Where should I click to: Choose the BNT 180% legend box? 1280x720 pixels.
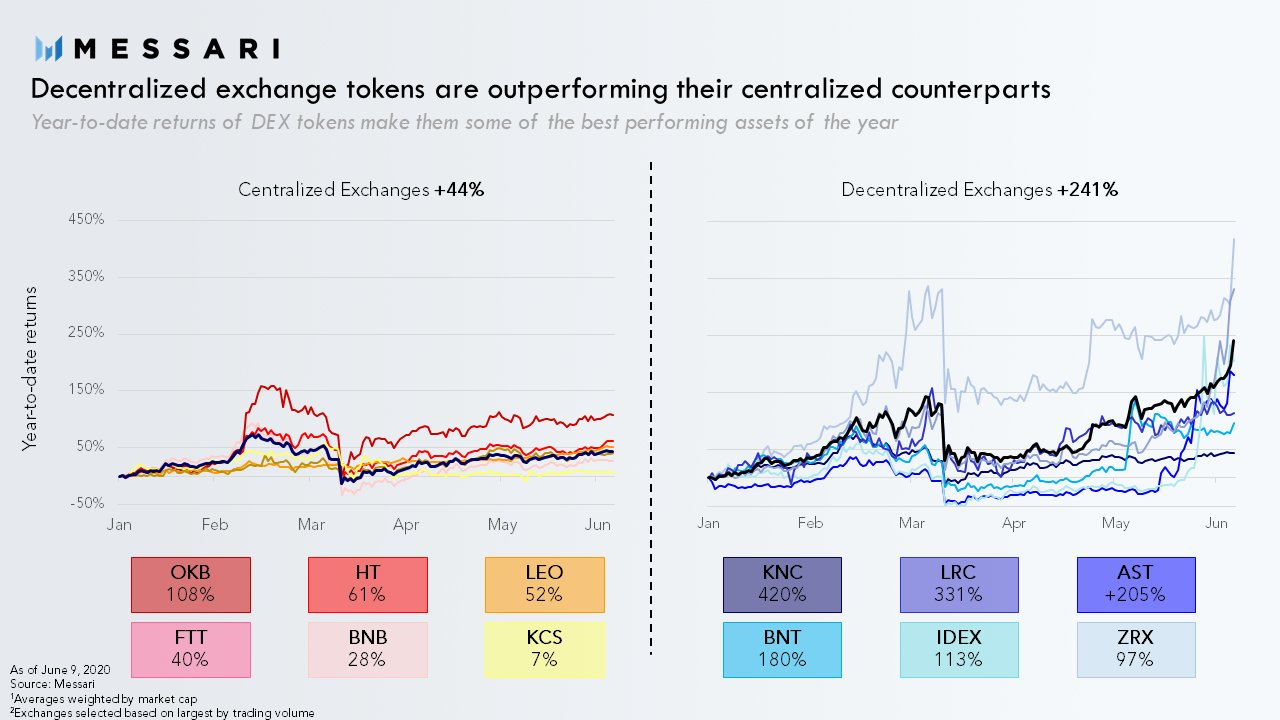pos(782,649)
